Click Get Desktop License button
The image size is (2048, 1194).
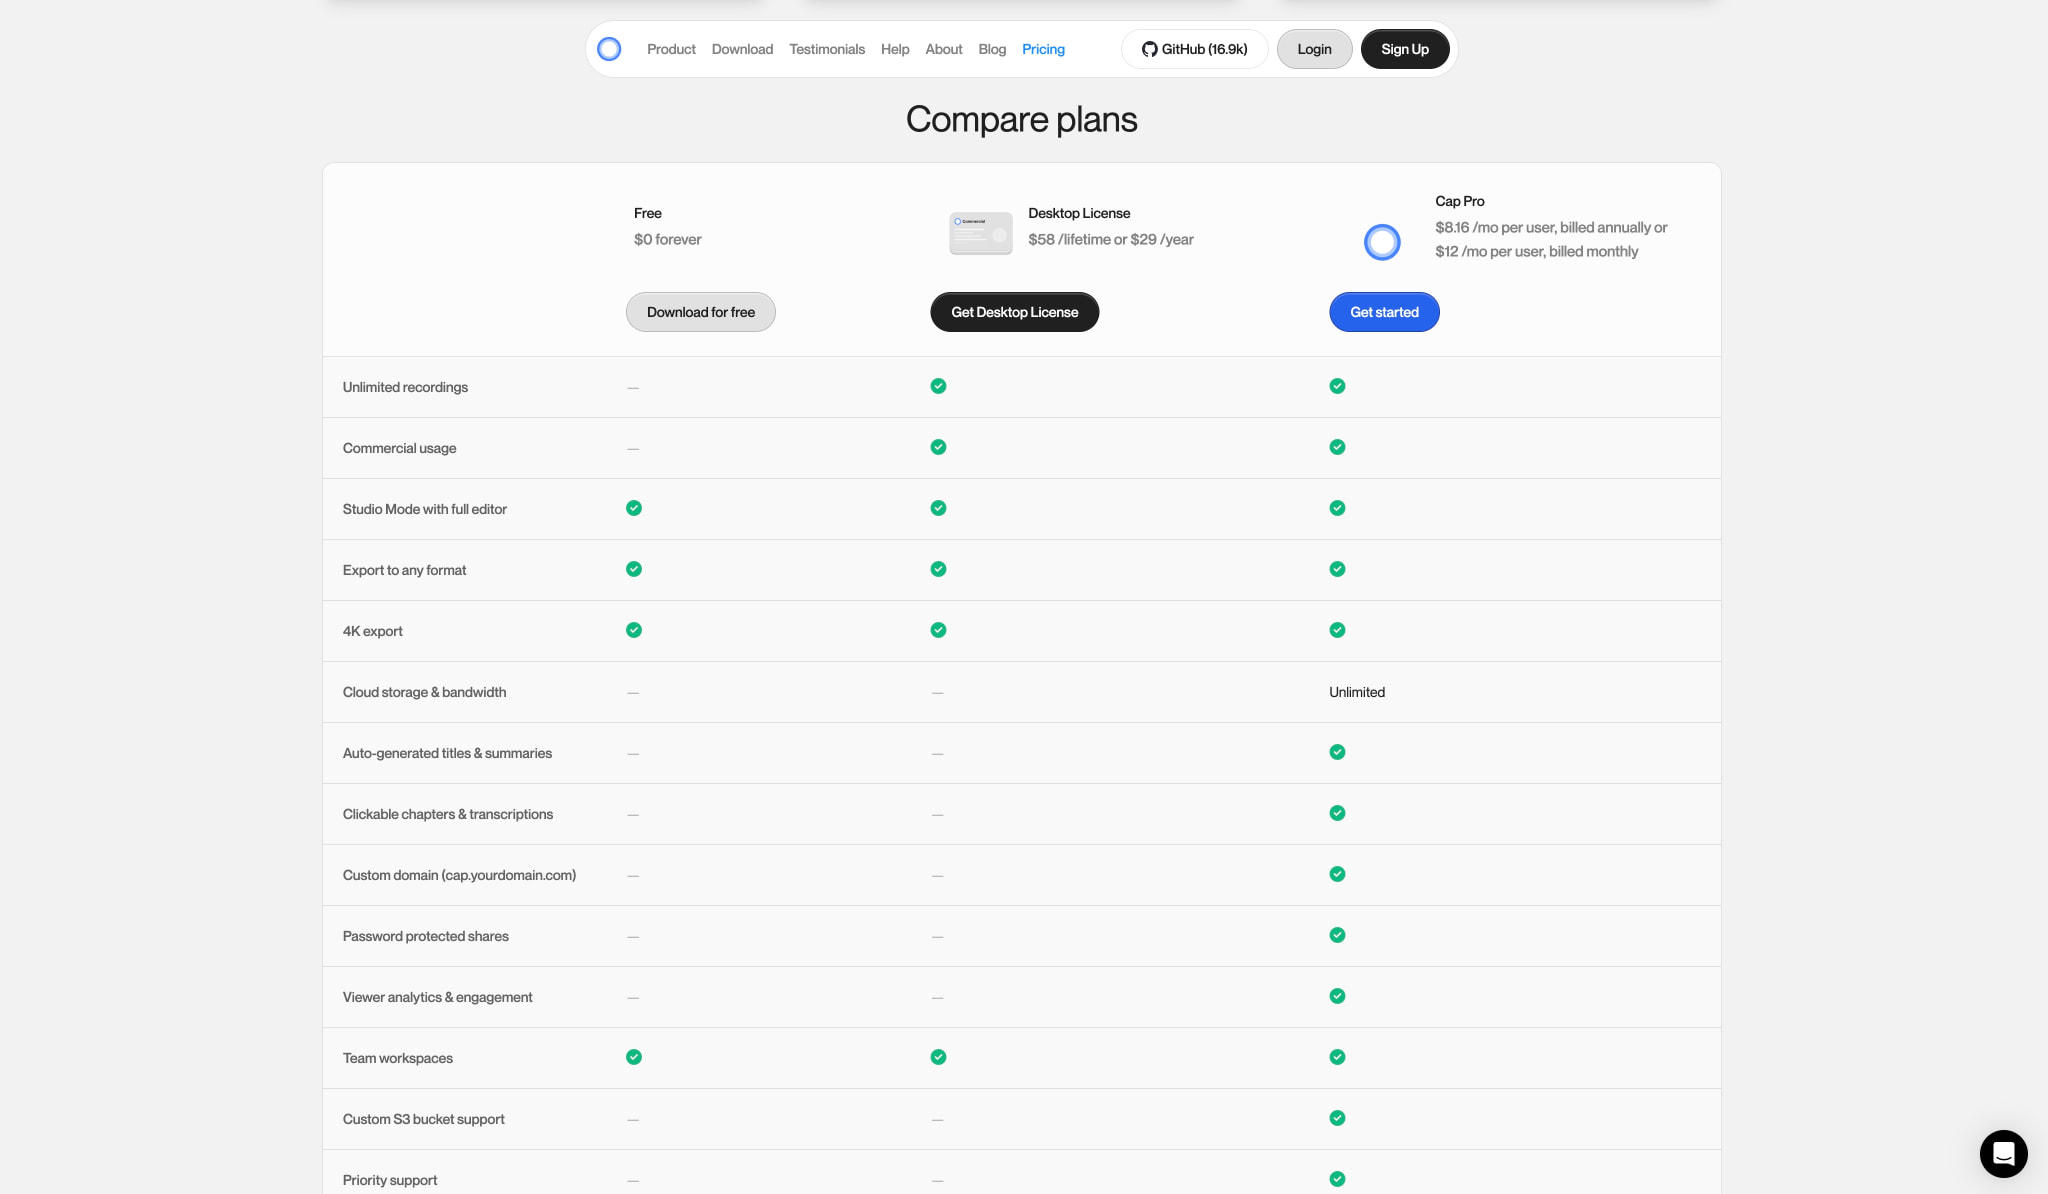(x=1015, y=312)
